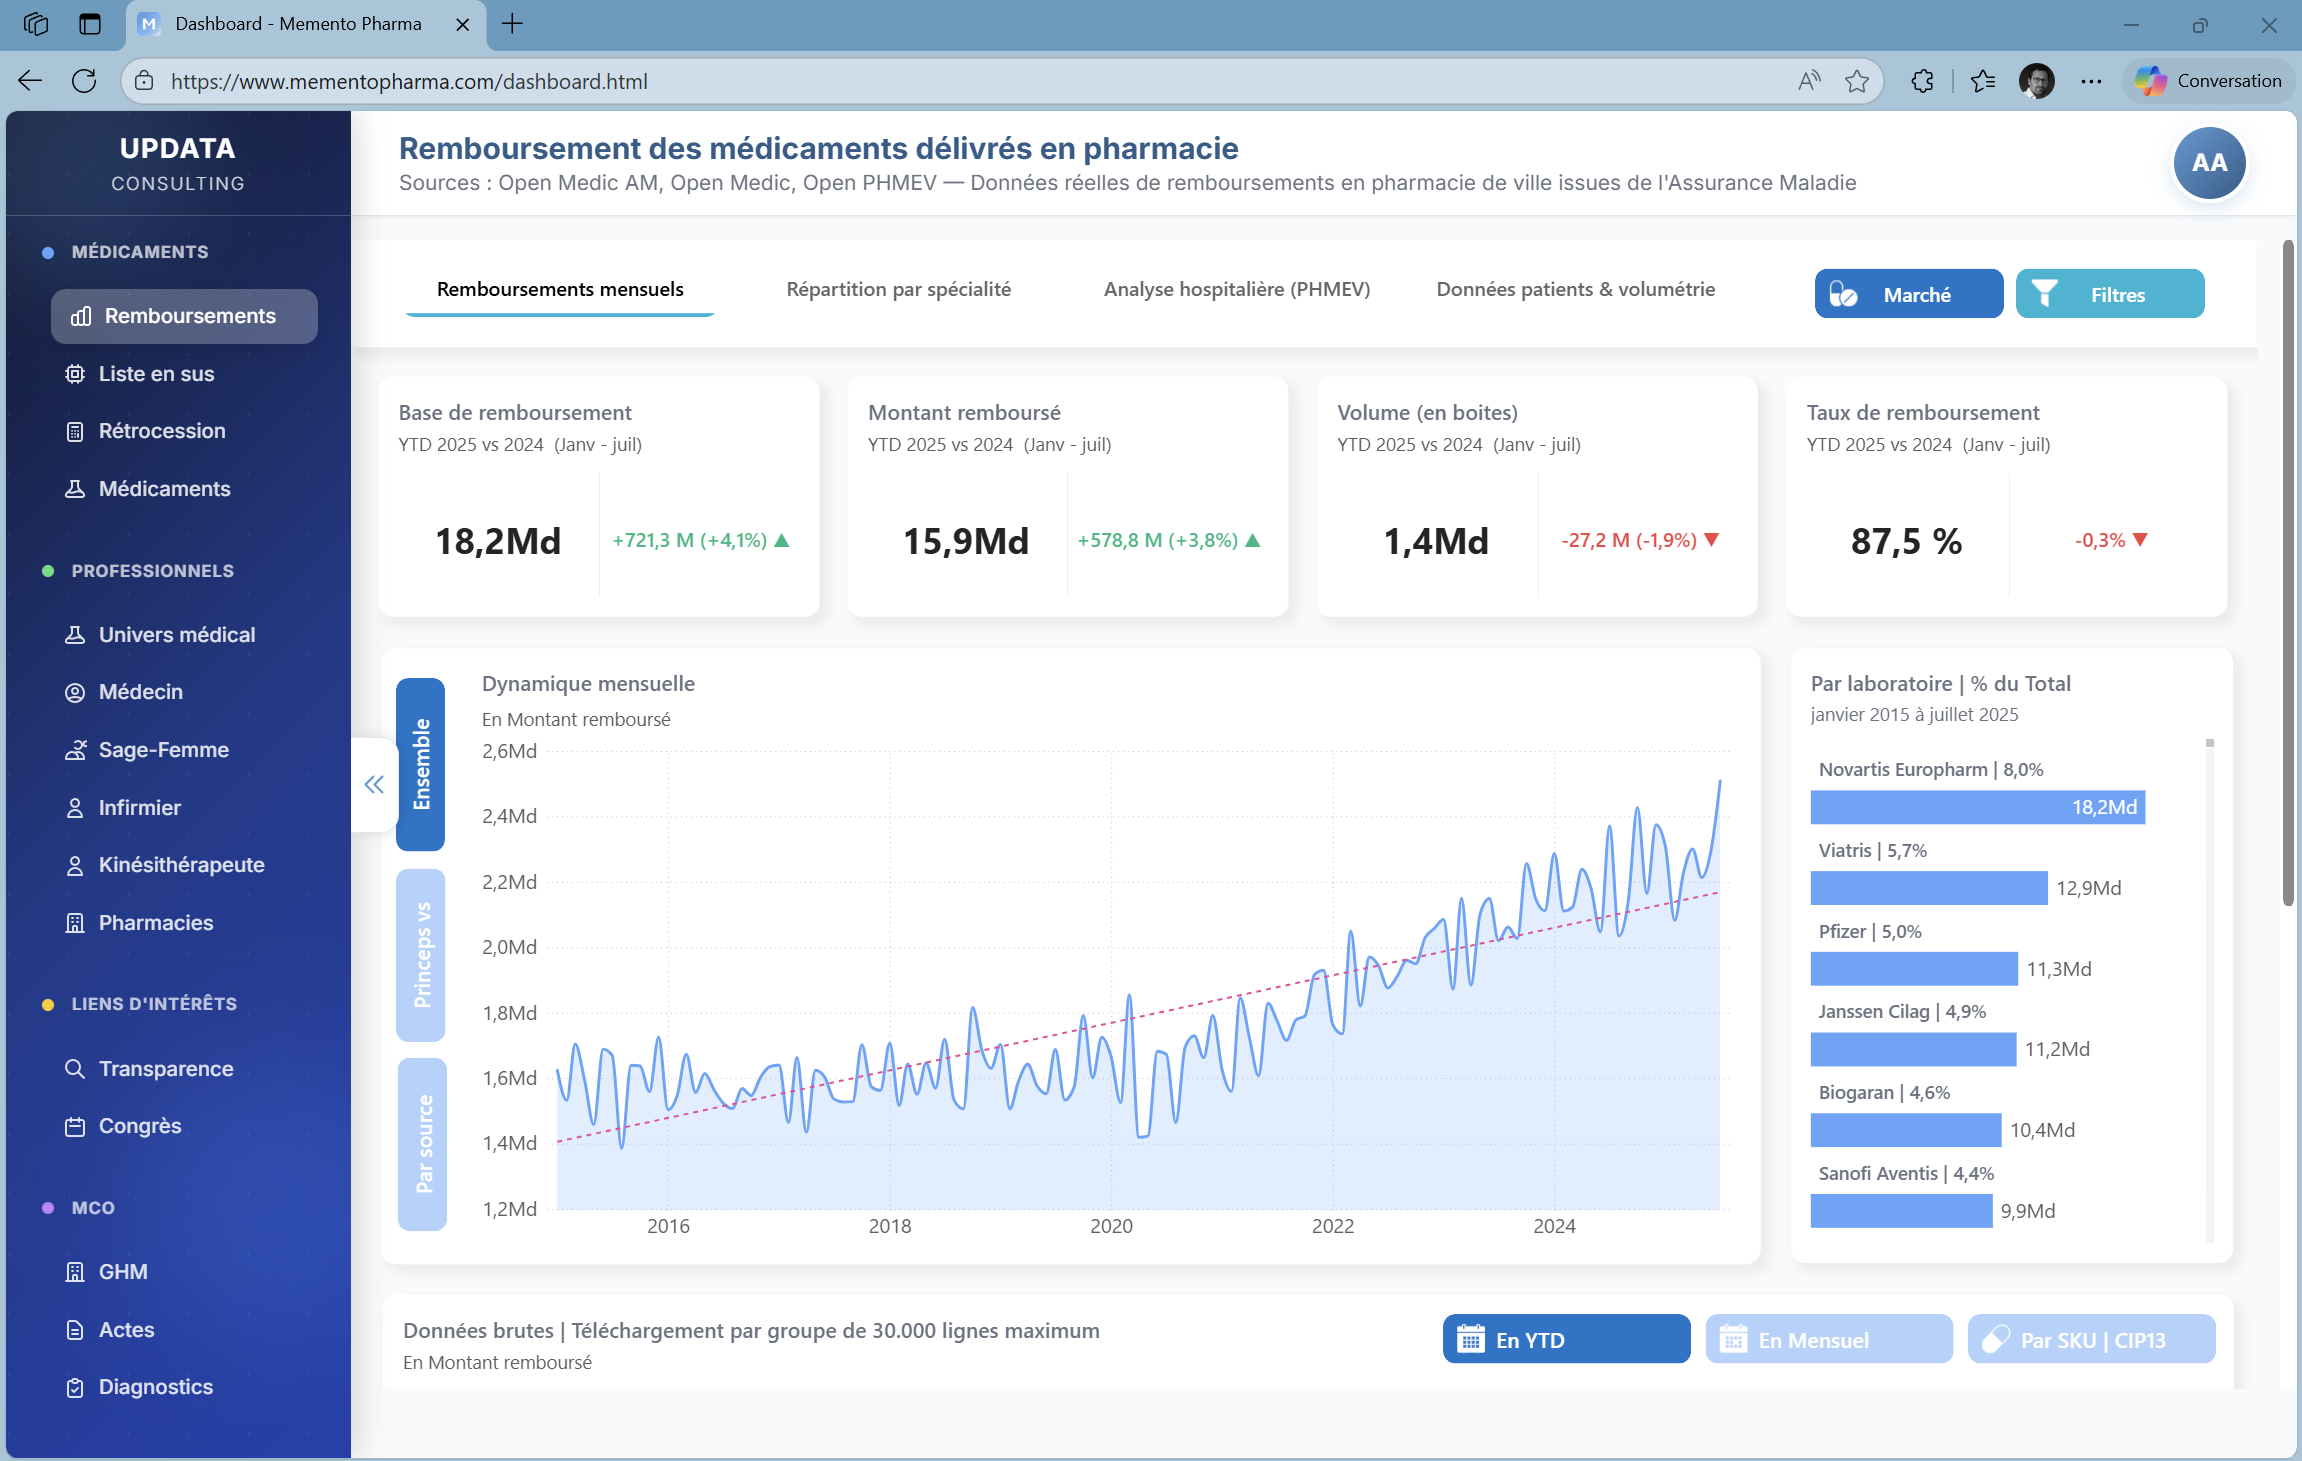The width and height of the screenshot is (2302, 1461).
Task: Click the Diagnostics sidebar icon
Action: click(75, 1387)
